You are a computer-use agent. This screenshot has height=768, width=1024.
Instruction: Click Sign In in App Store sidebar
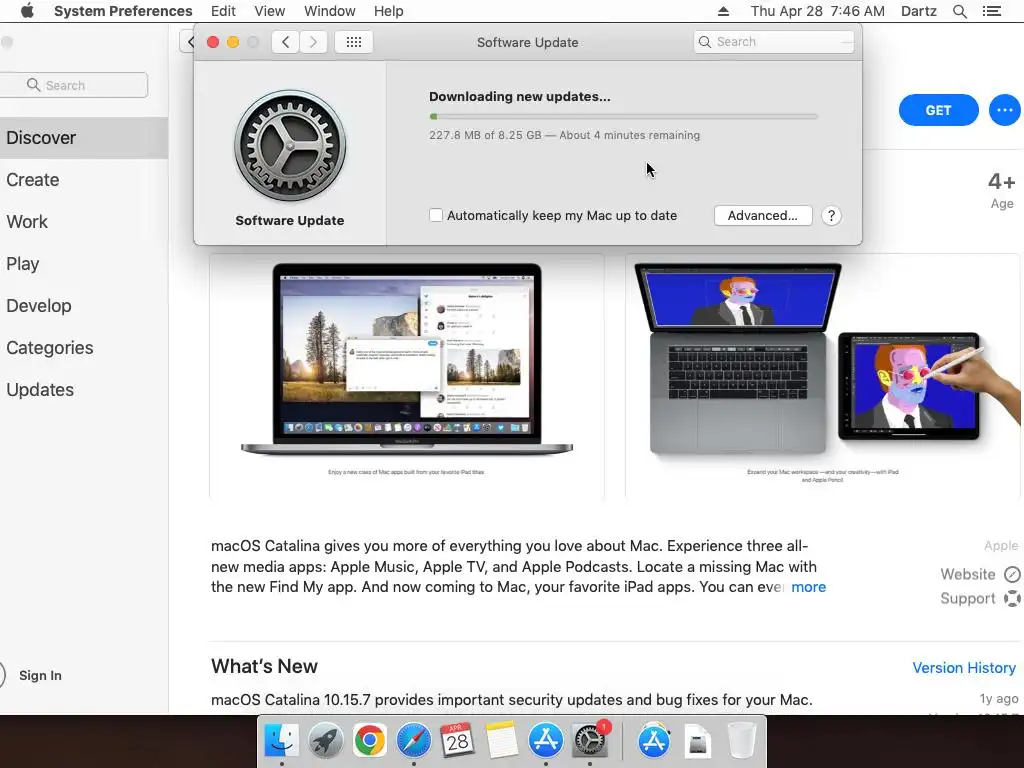[x=40, y=675]
